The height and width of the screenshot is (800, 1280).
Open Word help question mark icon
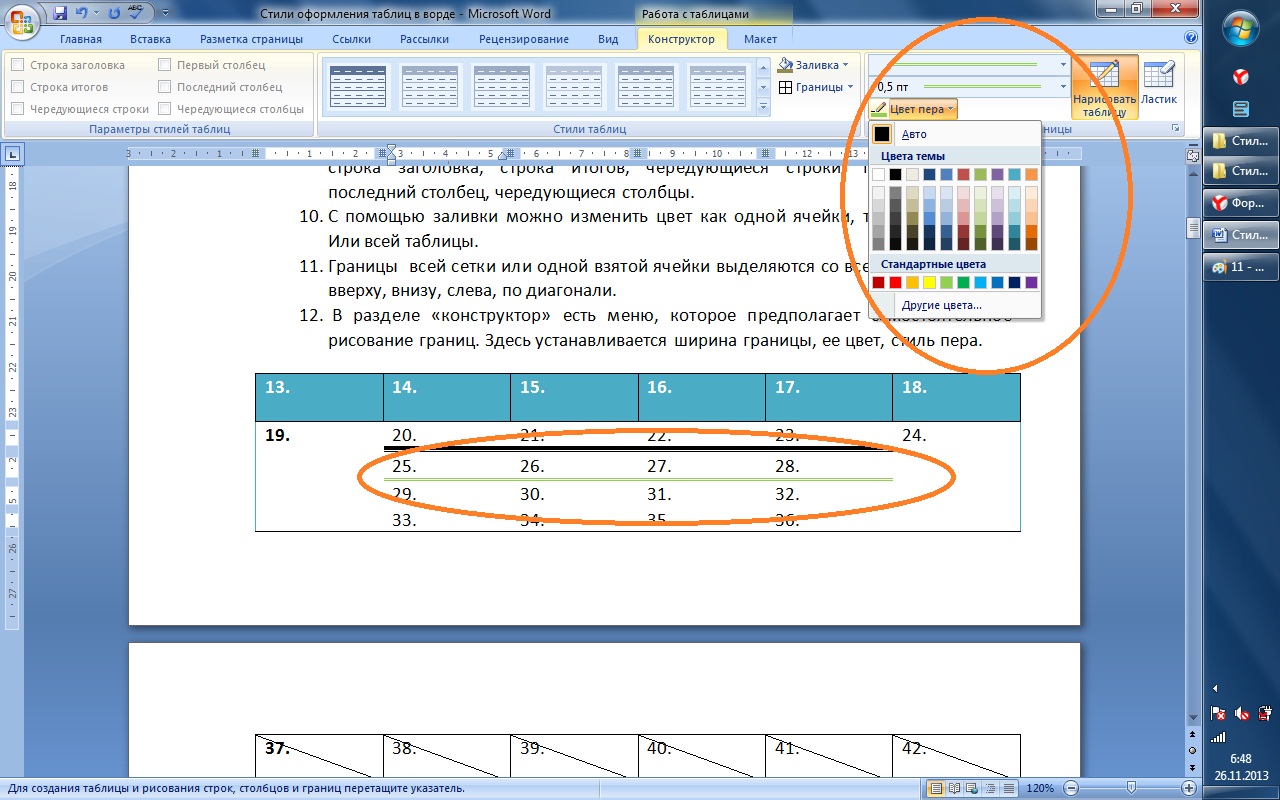(x=1191, y=38)
